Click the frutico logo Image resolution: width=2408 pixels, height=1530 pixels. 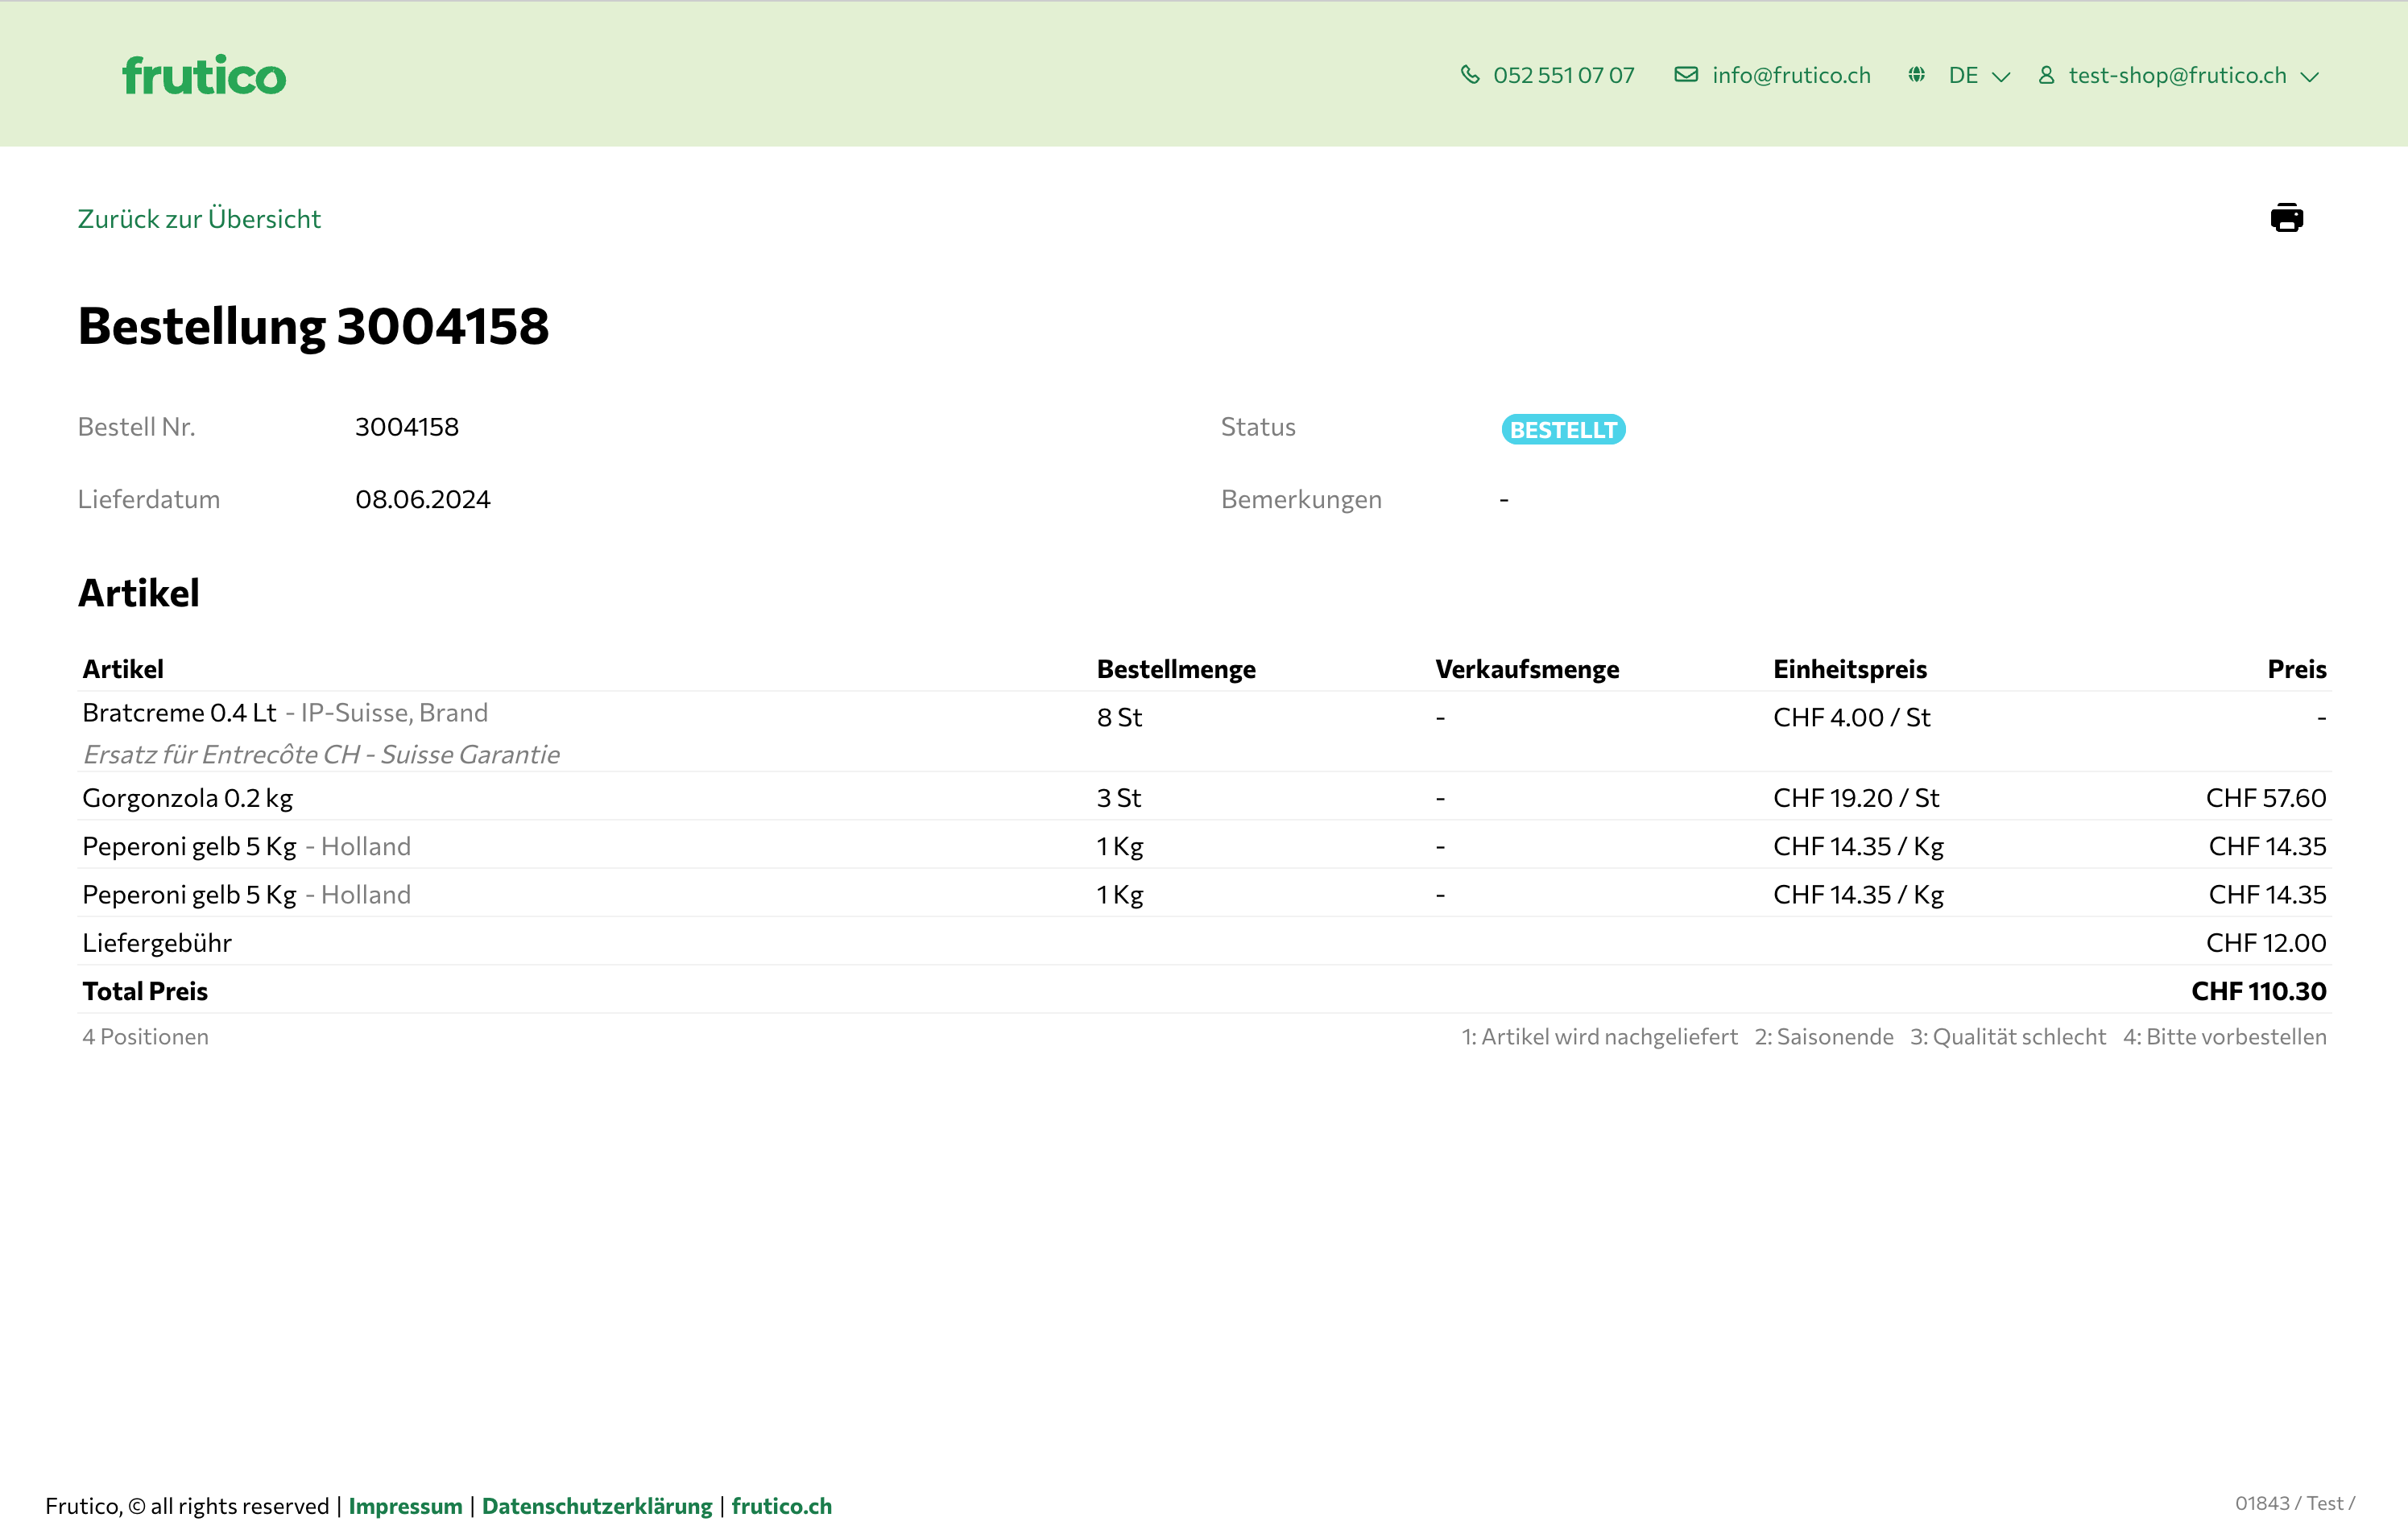click(x=204, y=76)
